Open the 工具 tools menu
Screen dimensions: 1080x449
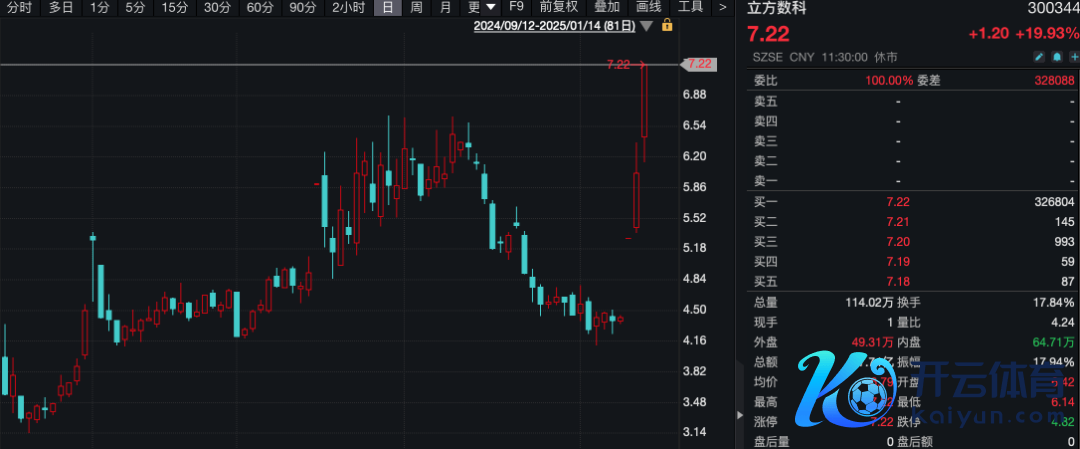[690, 8]
